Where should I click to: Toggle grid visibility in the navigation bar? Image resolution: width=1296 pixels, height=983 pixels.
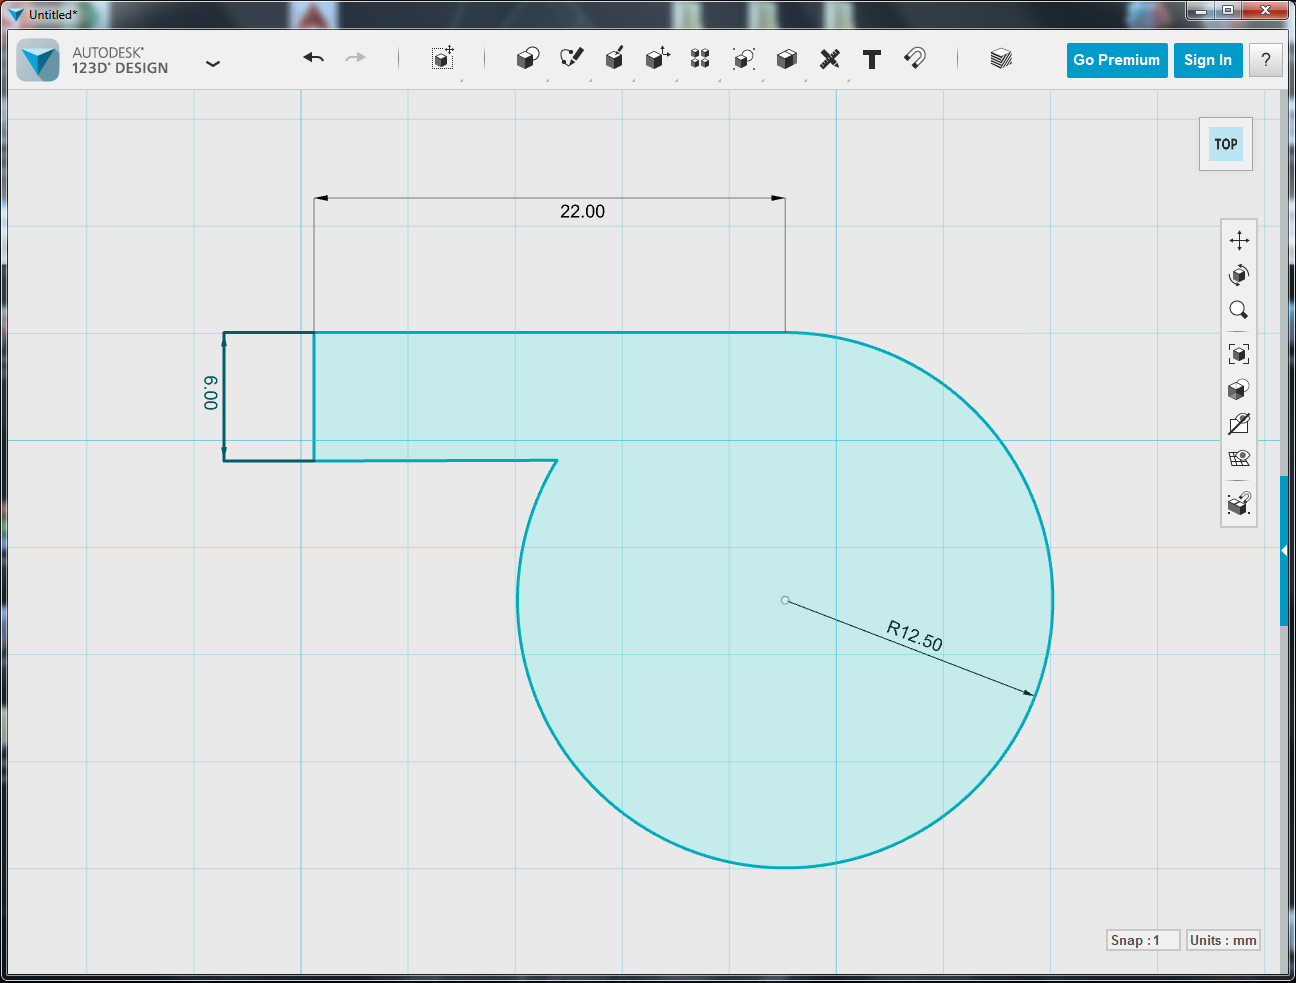pyautogui.click(x=1239, y=459)
